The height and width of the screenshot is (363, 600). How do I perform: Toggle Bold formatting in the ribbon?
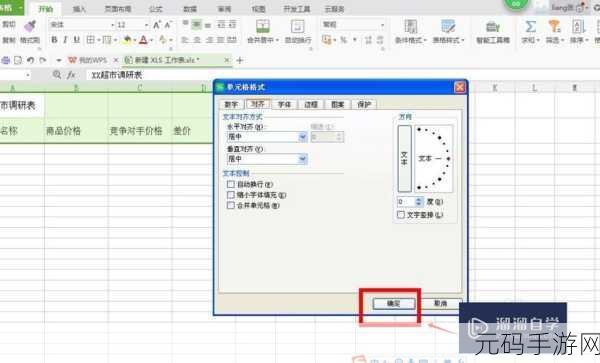point(54,39)
